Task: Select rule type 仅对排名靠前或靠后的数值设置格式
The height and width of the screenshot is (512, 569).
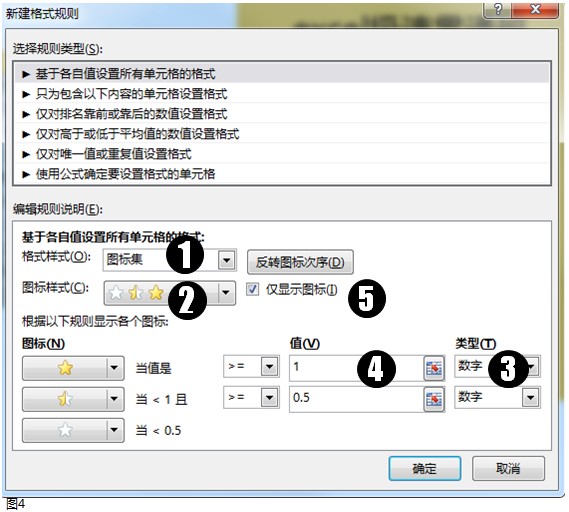Action: 282,114
